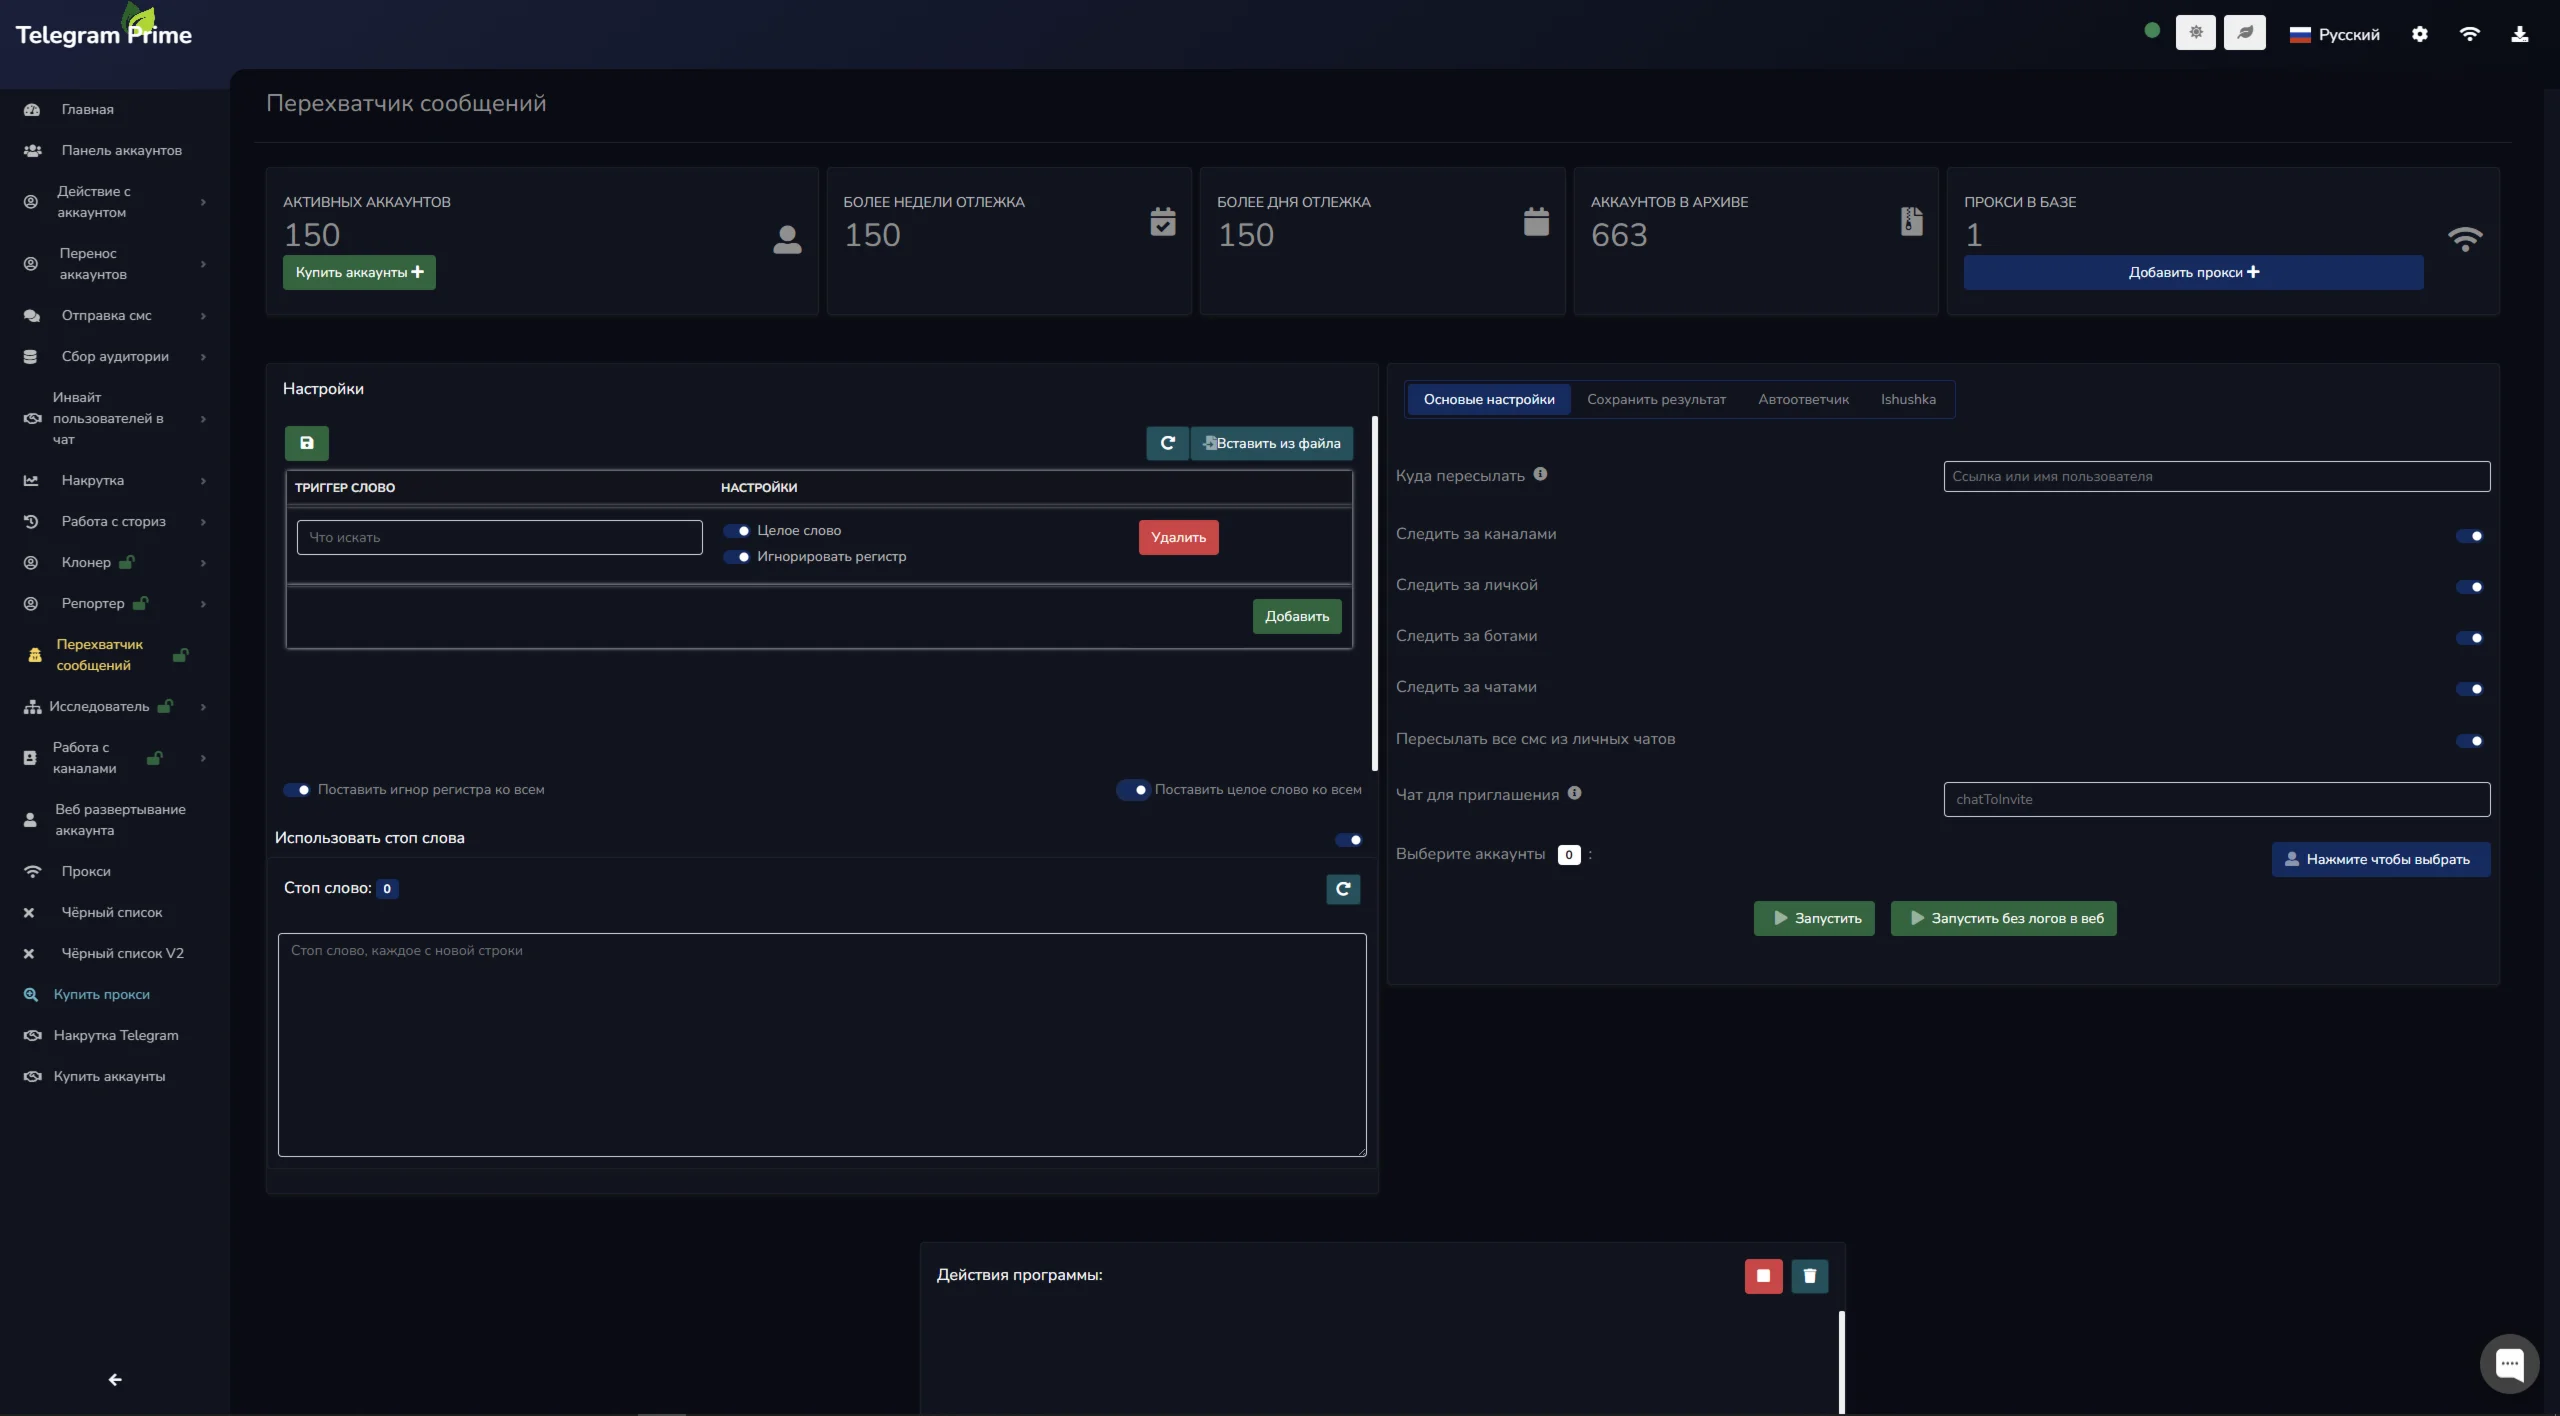Click info icon beside Куда пересылать
The image size is (2560, 1416).
(1540, 475)
